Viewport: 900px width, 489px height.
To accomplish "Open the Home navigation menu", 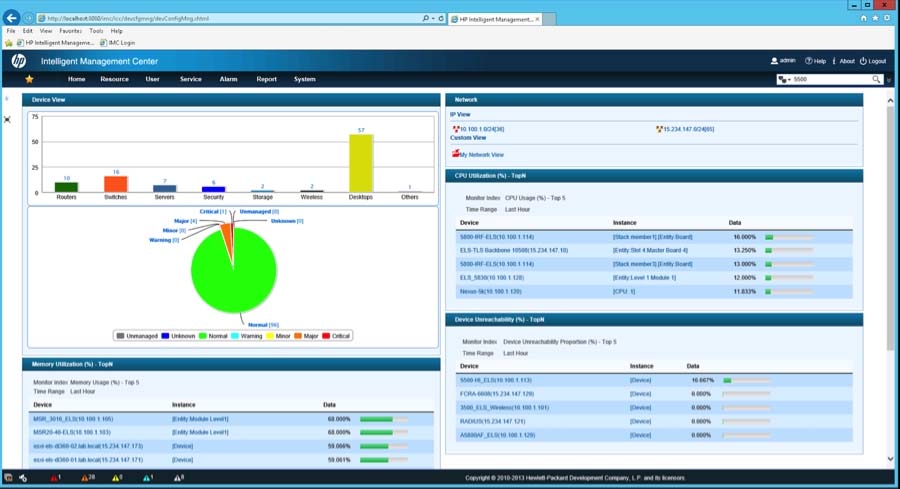I will [76, 79].
